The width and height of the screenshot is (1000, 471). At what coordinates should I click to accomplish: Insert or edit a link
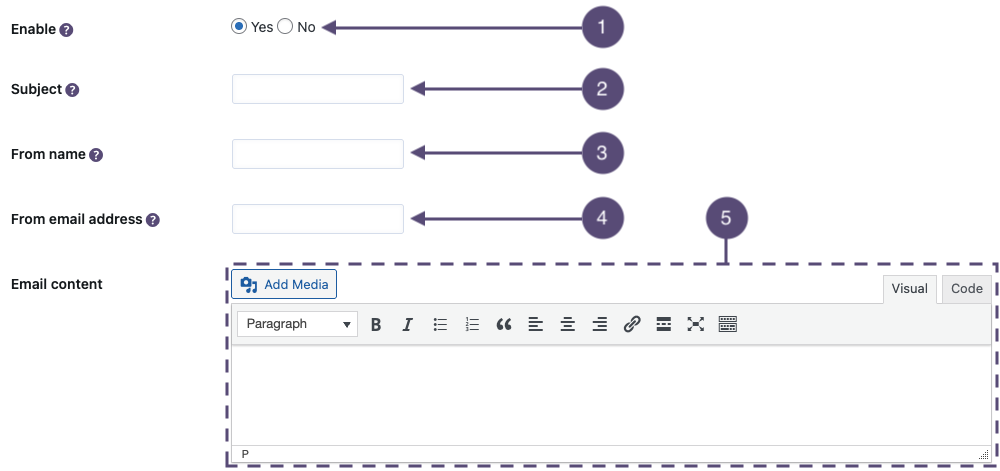[x=632, y=324]
